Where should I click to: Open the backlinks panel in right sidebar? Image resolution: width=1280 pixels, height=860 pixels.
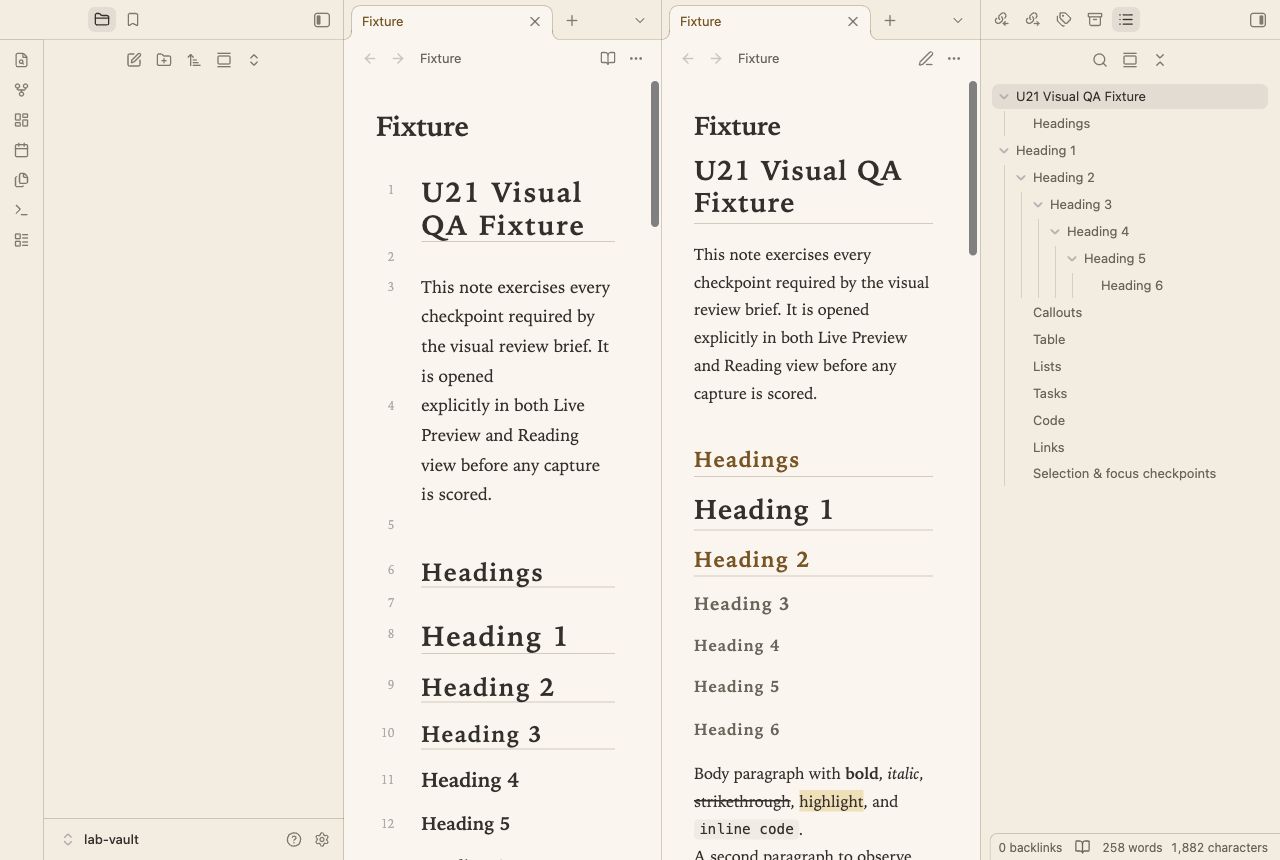(1002, 20)
